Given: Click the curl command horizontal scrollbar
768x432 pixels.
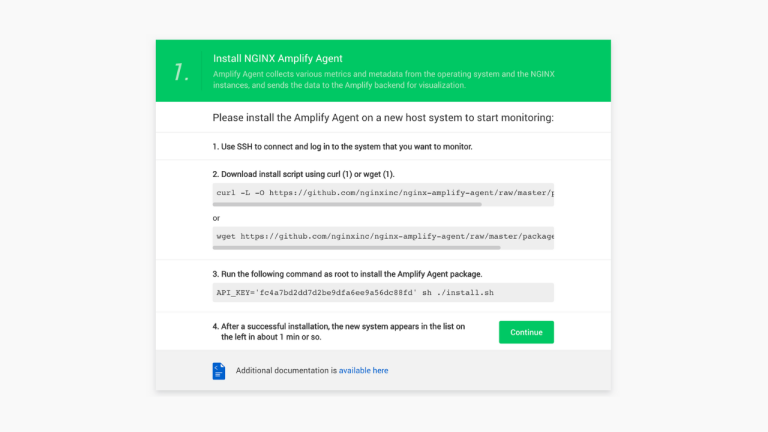Looking at the screenshot, I should pyautogui.click(x=347, y=204).
